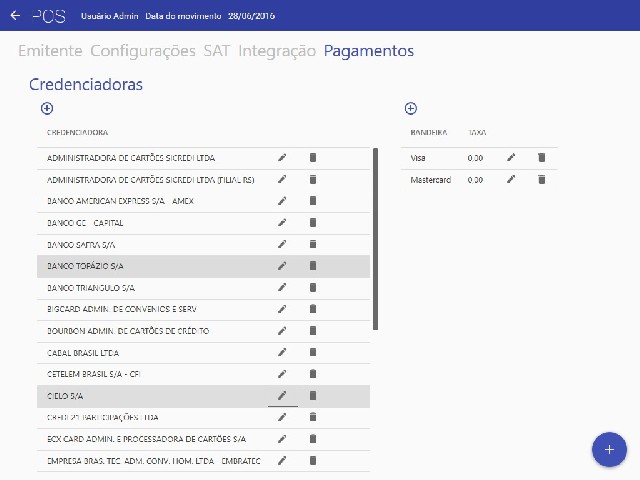The height and width of the screenshot is (480, 640).
Task: Edit CETELEM BRASIL S/A - CFI entry
Action: [282, 374]
